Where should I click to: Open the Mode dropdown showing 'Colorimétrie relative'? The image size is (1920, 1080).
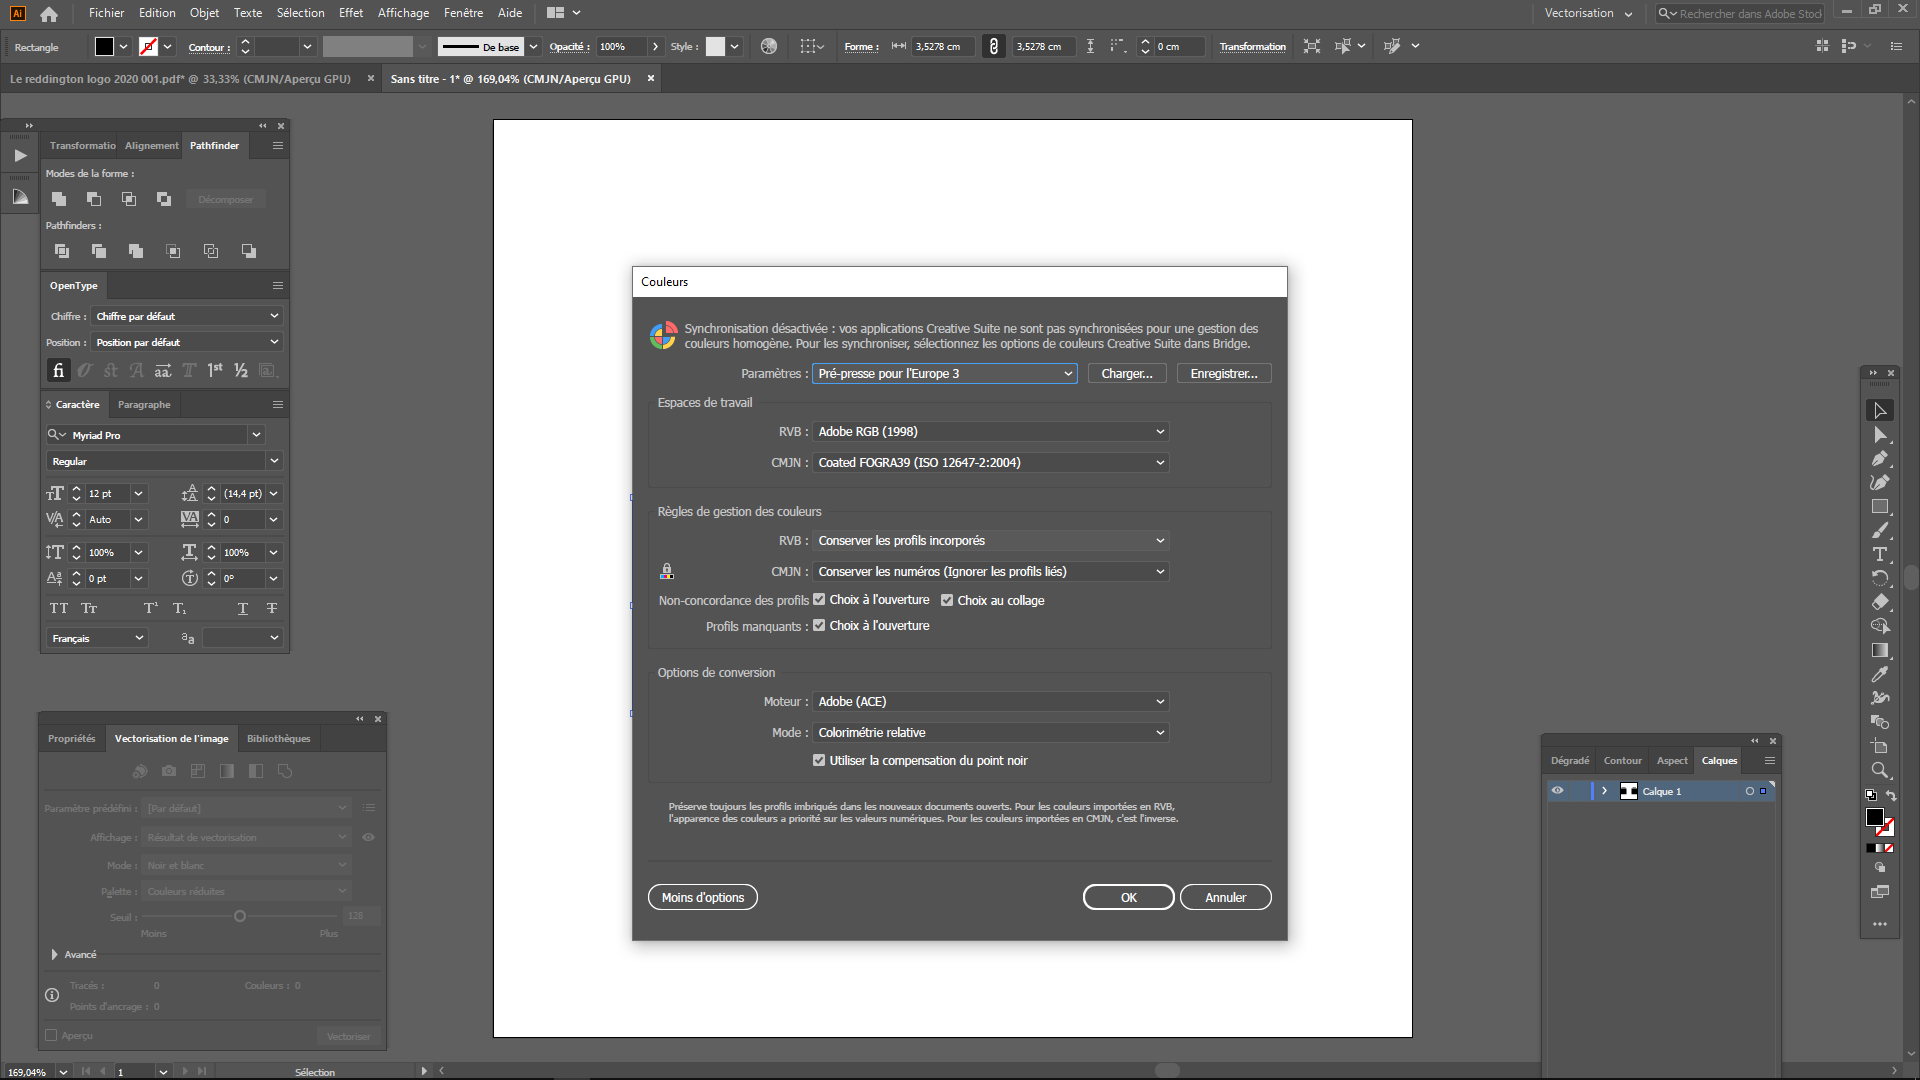point(990,732)
